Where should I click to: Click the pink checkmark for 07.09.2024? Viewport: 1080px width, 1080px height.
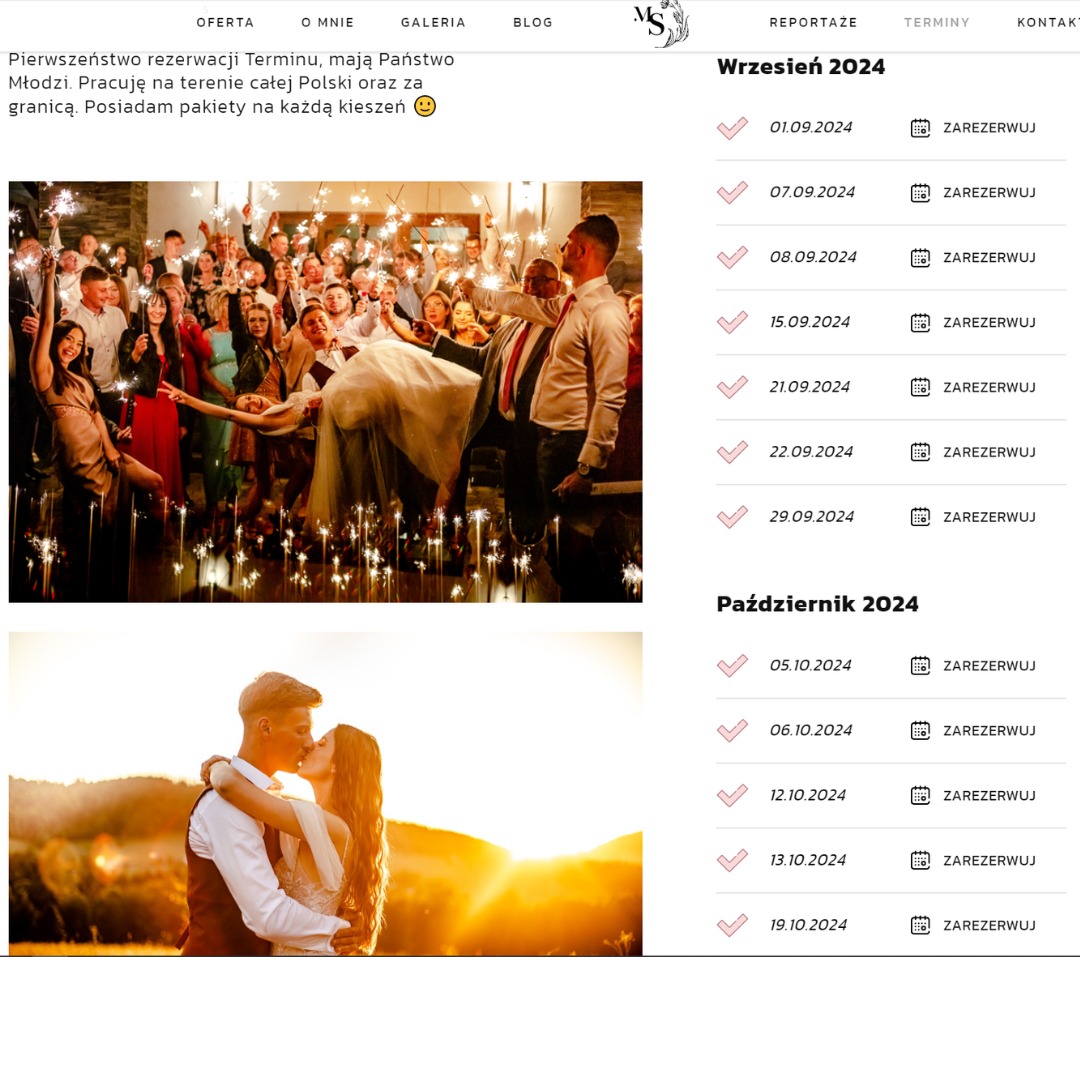[x=732, y=192]
